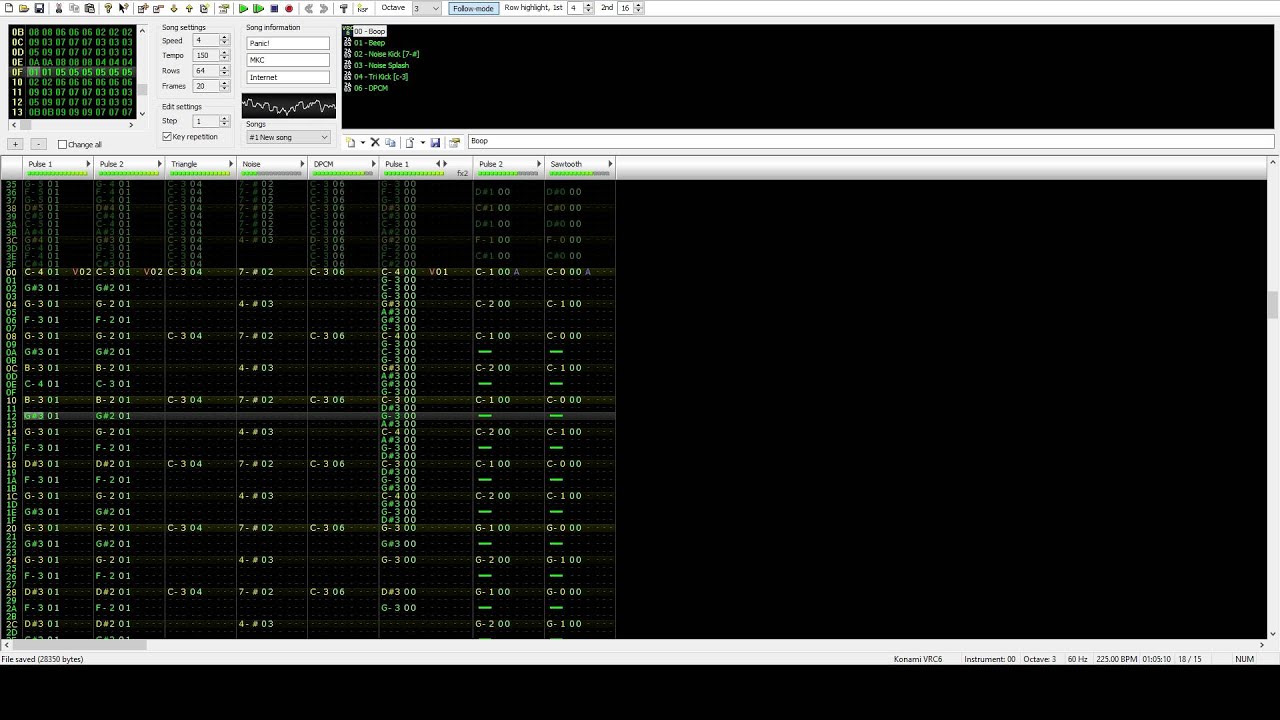The width and height of the screenshot is (1280, 720).
Task: Adjust the Tempo spinner arrows
Action: click(224, 56)
